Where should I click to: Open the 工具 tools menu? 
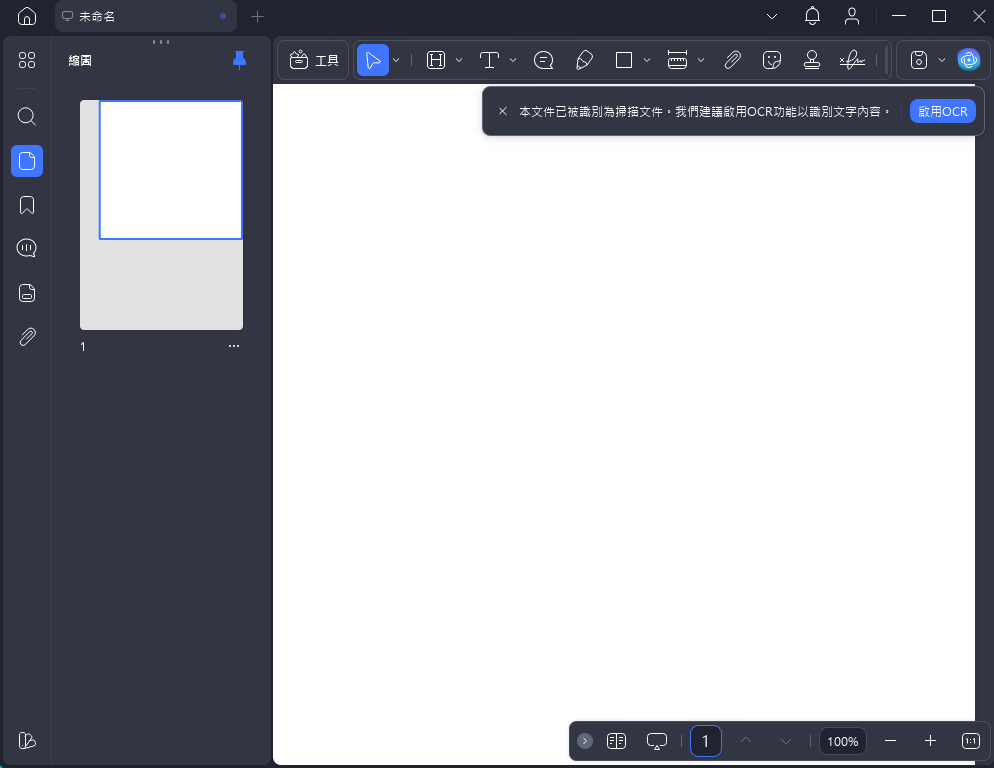314,60
